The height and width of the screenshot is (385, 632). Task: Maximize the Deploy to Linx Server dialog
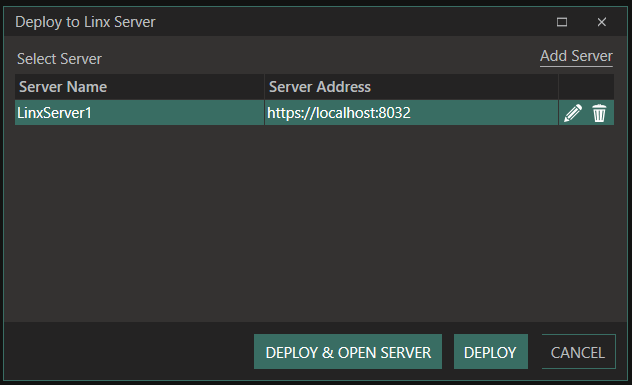tap(562, 22)
